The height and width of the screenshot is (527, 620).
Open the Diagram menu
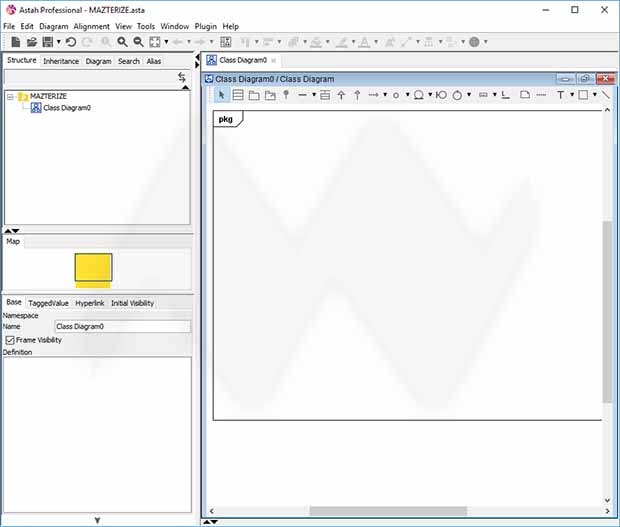53,26
